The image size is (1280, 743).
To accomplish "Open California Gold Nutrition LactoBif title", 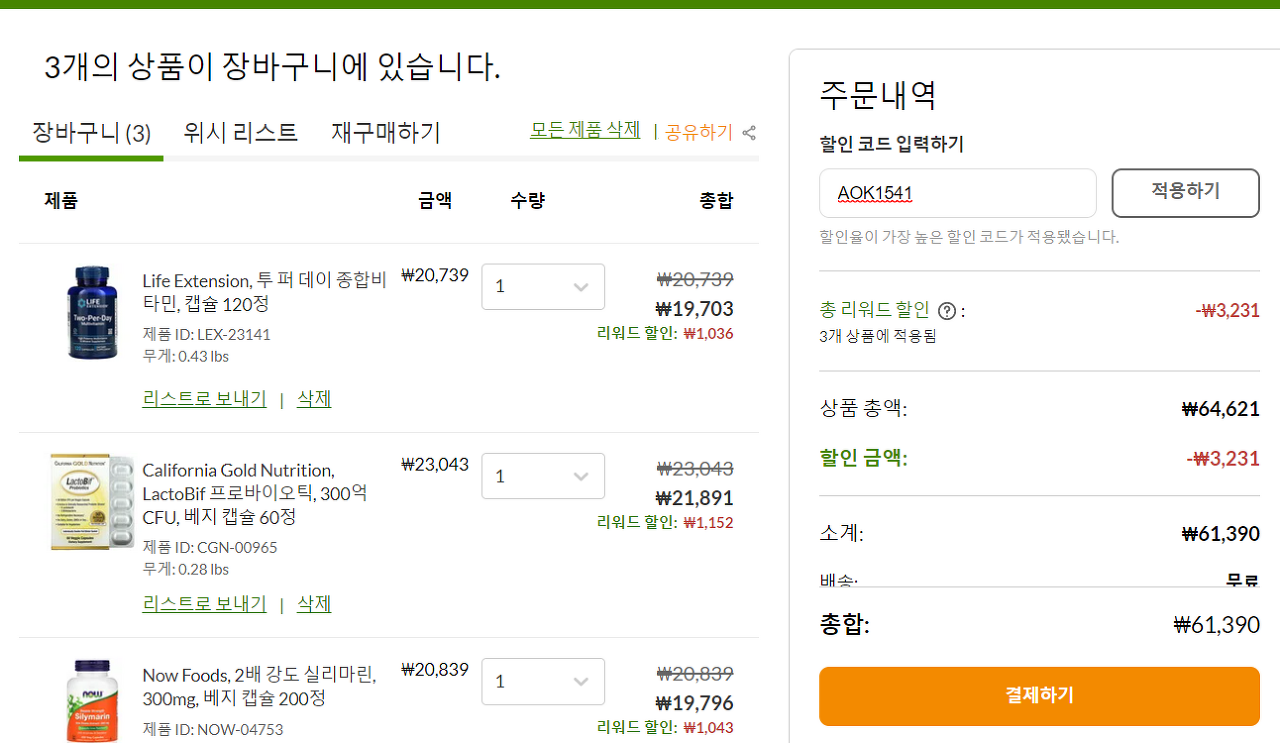I will point(256,494).
